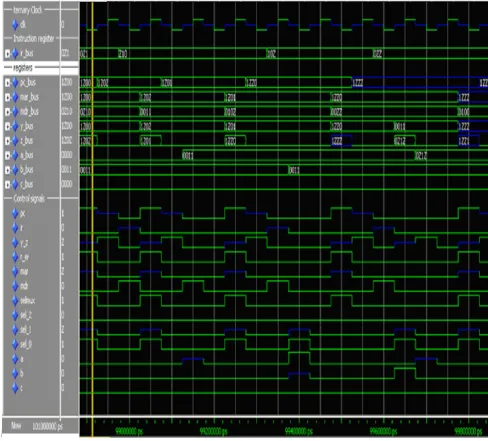Image resolution: width=488 pixels, height=441 pixels.
Task: Click the diamond icon of selmux
Action: coord(15,301)
